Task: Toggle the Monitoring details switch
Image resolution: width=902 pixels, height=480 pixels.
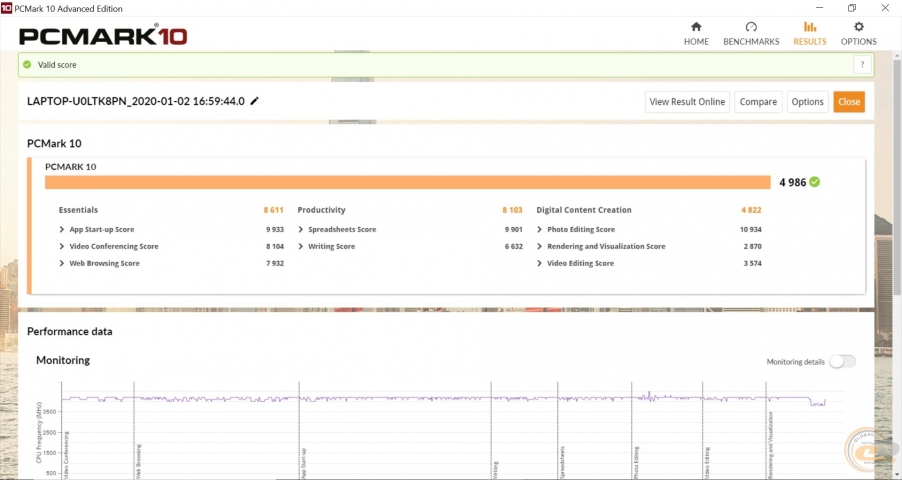Action: pos(843,361)
